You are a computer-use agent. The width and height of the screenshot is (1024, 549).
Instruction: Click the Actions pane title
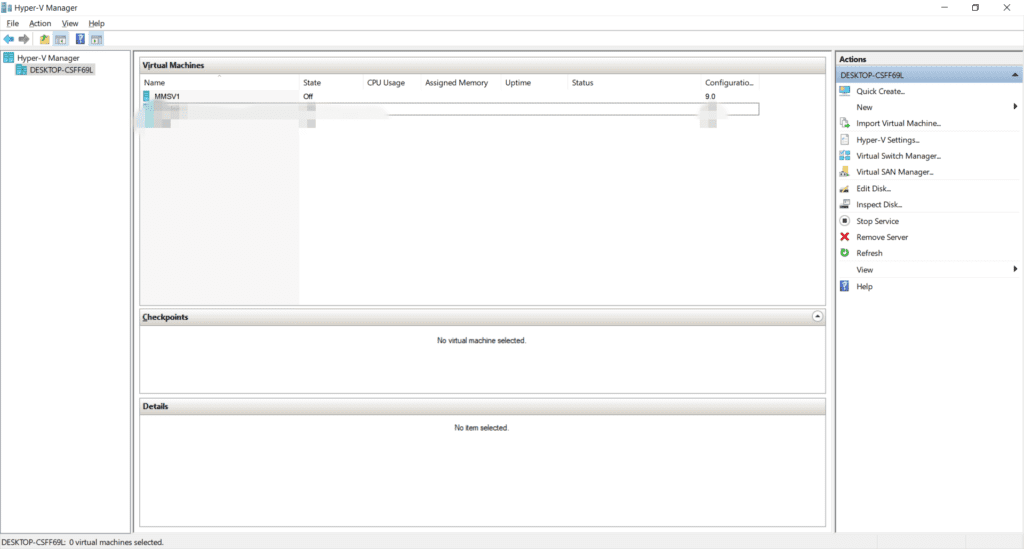click(x=852, y=59)
